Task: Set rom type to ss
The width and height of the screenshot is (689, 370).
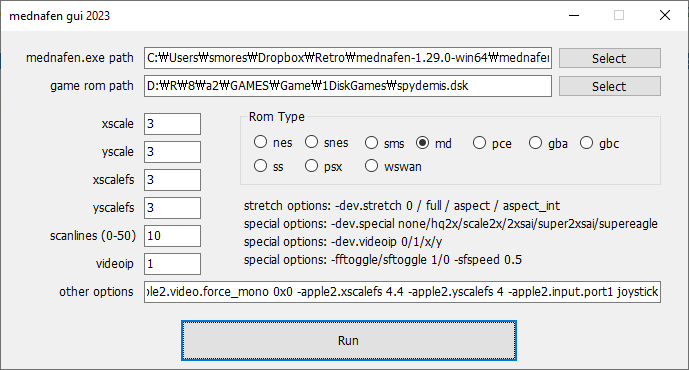Action: coord(261,166)
